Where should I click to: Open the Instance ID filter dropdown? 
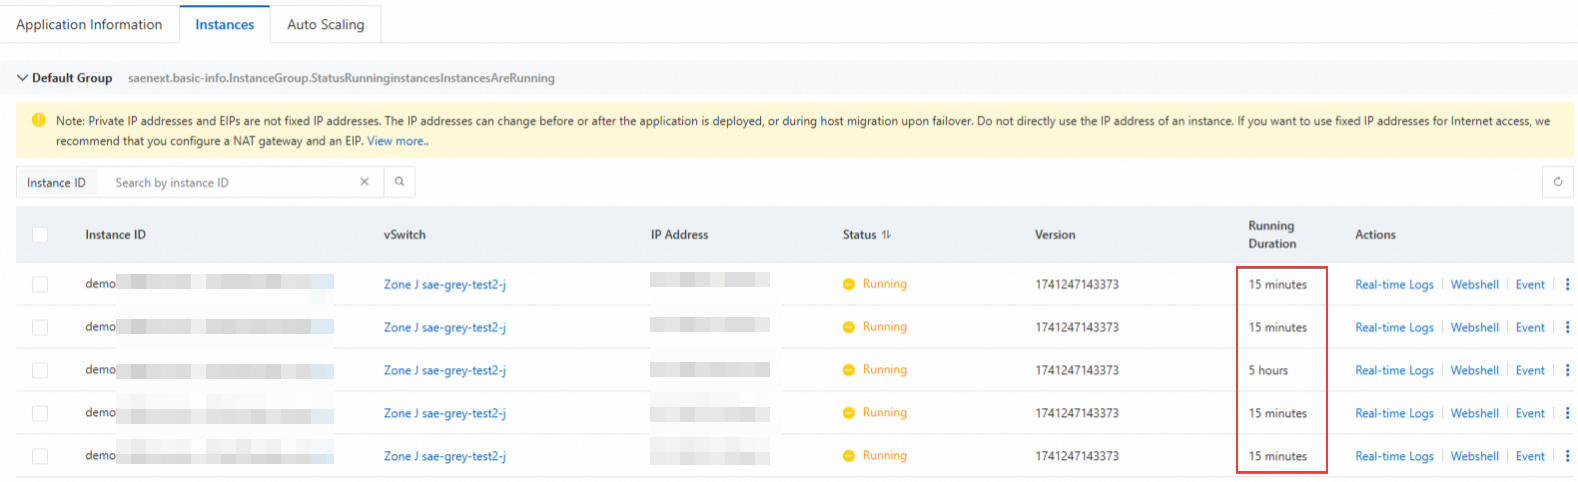56,183
